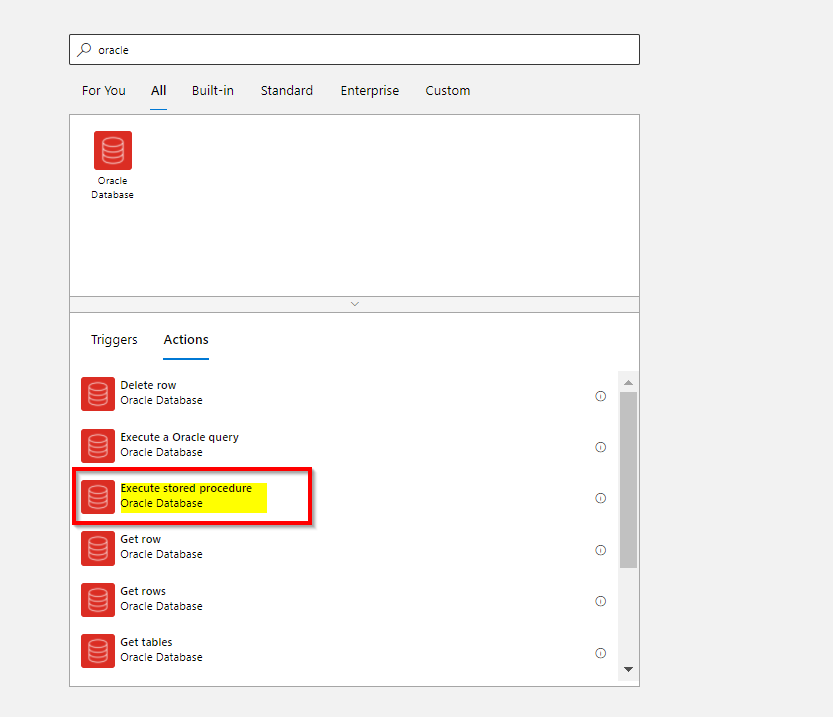Click the actions list scroll up arrow

[x=628, y=382]
